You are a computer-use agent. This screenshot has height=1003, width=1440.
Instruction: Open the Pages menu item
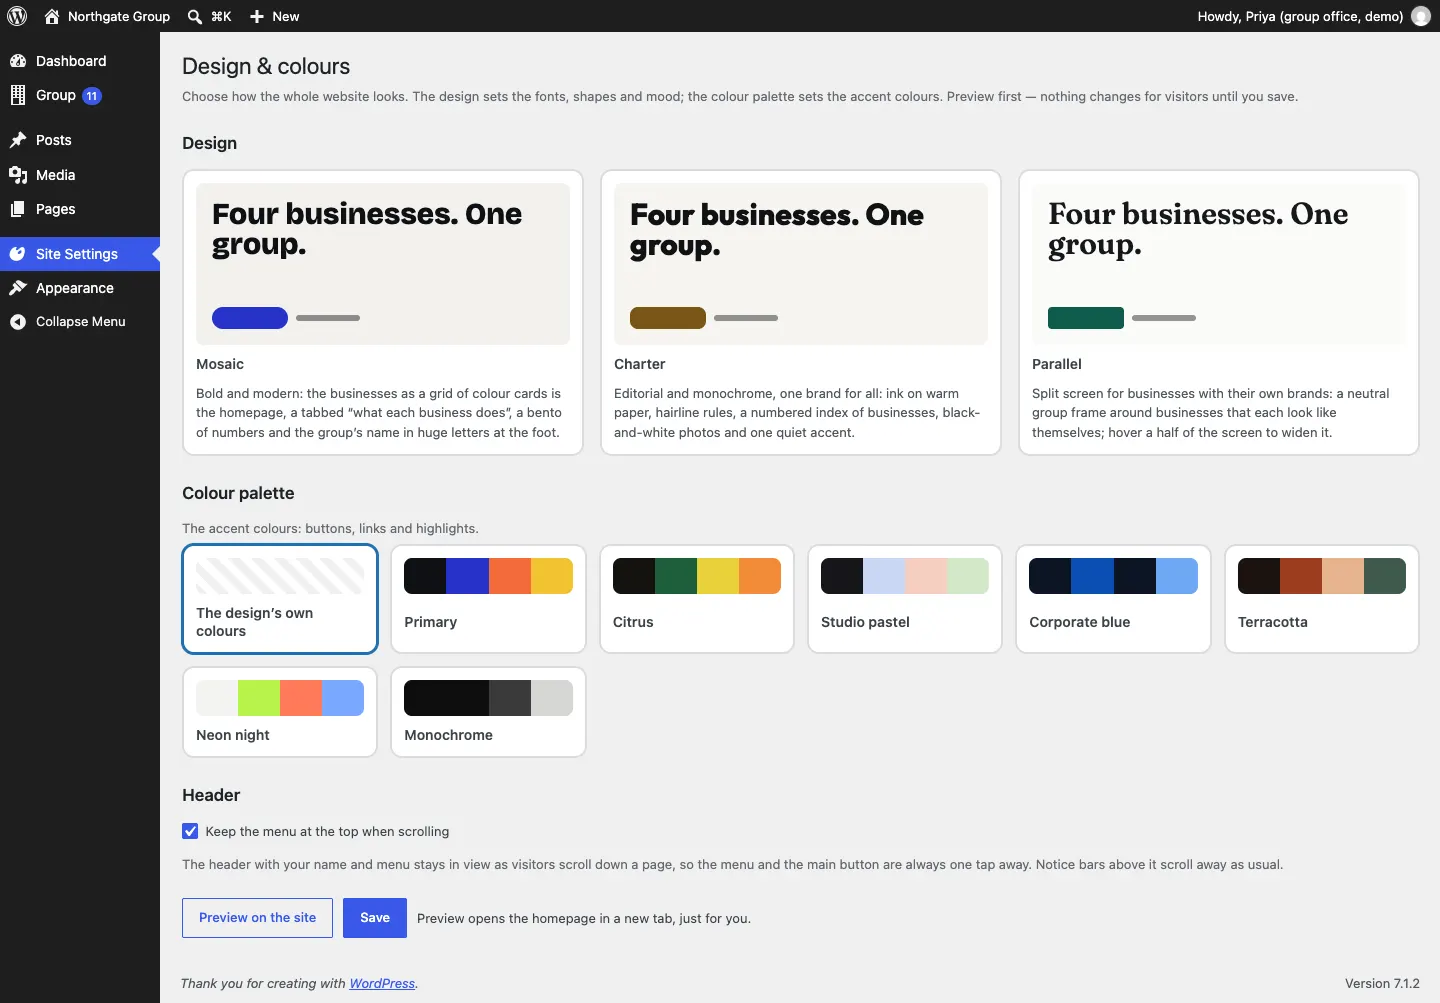pyautogui.click(x=80, y=209)
